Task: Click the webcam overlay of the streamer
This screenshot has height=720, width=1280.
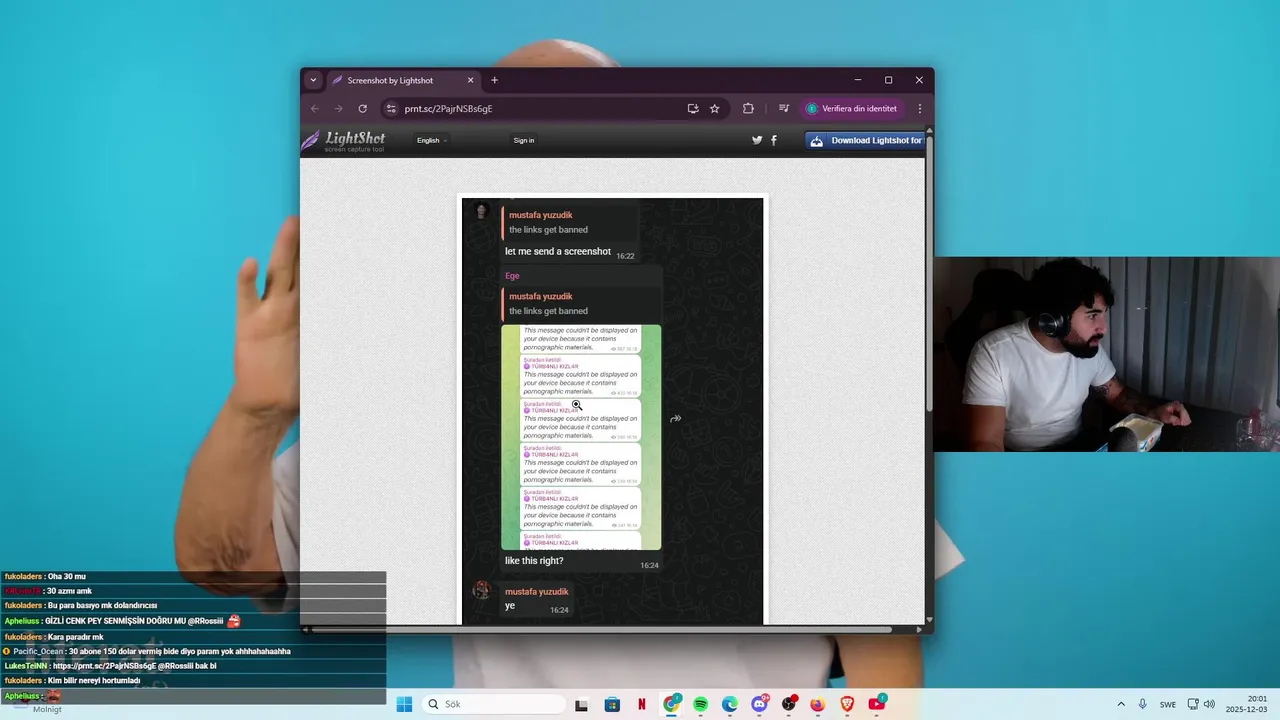Action: (x=1107, y=355)
